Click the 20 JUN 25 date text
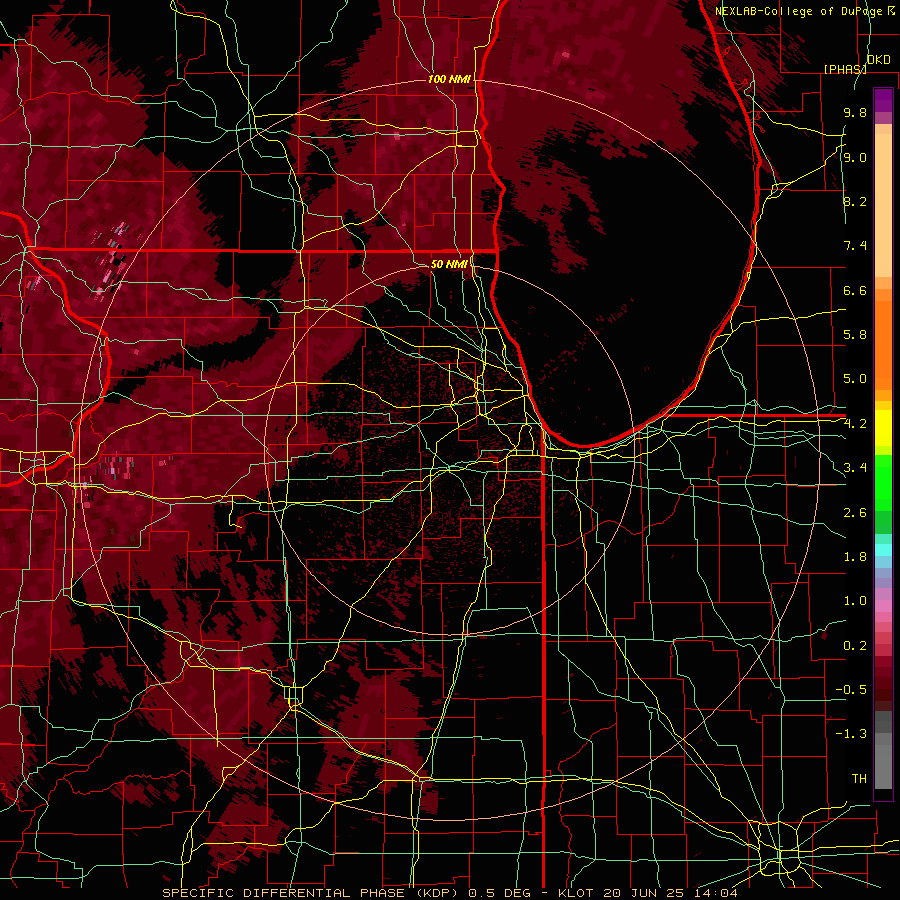This screenshot has width=900, height=900. (643, 893)
